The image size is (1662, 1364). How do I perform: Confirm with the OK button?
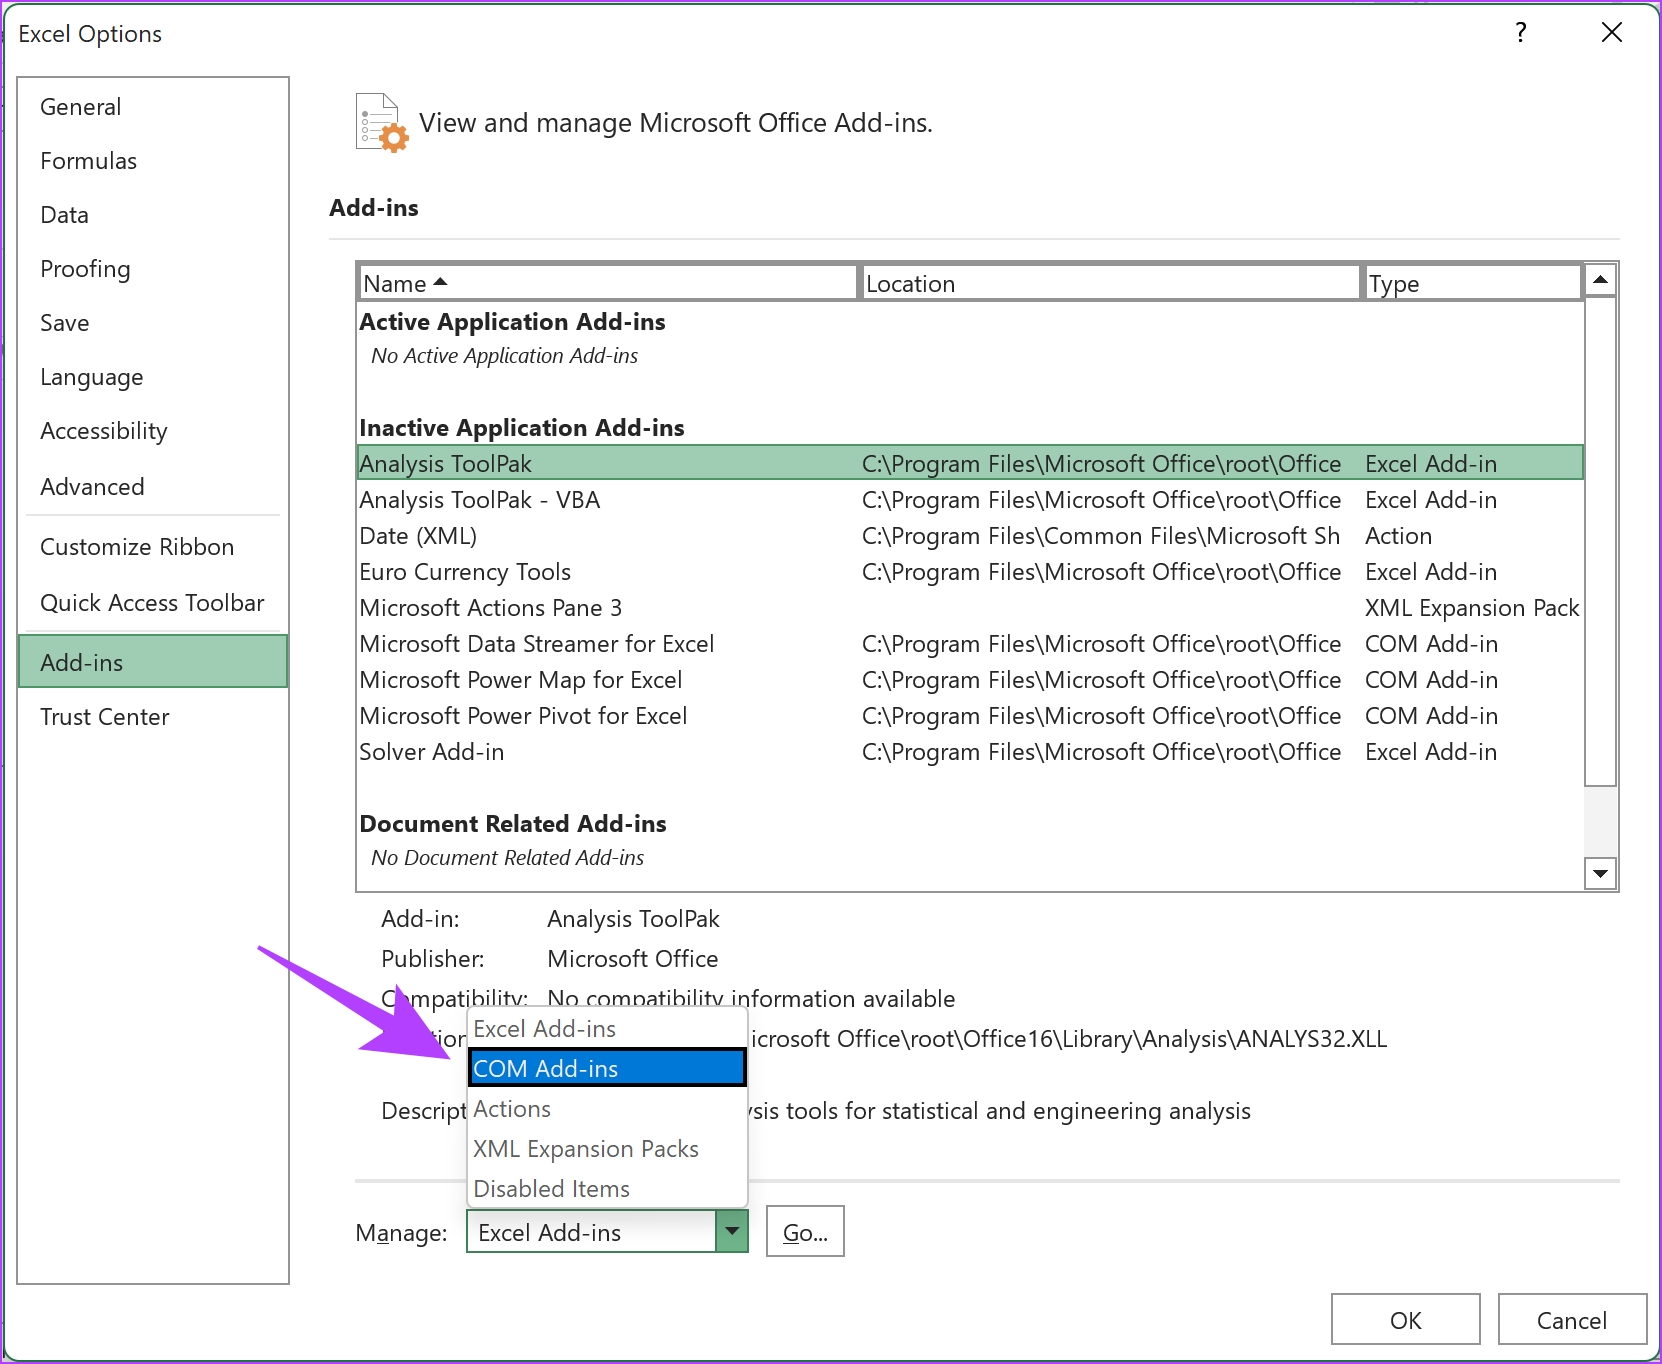(1405, 1320)
